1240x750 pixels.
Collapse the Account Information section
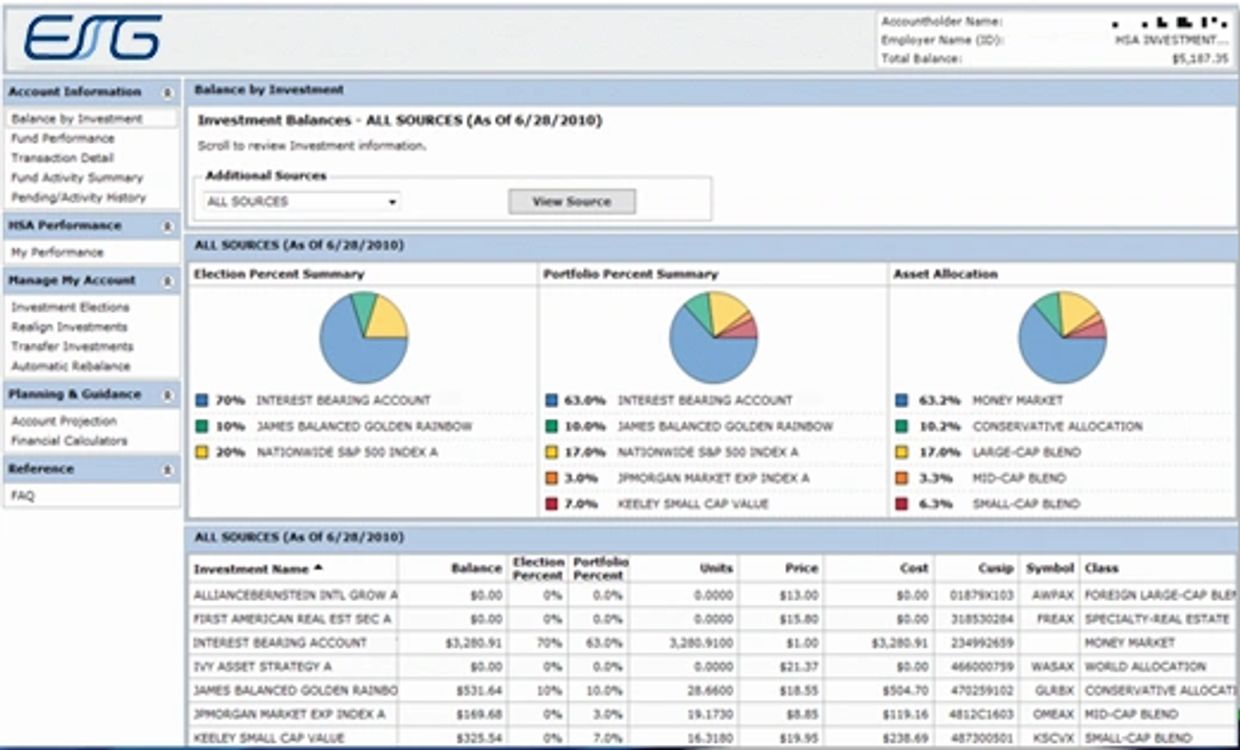(168, 92)
